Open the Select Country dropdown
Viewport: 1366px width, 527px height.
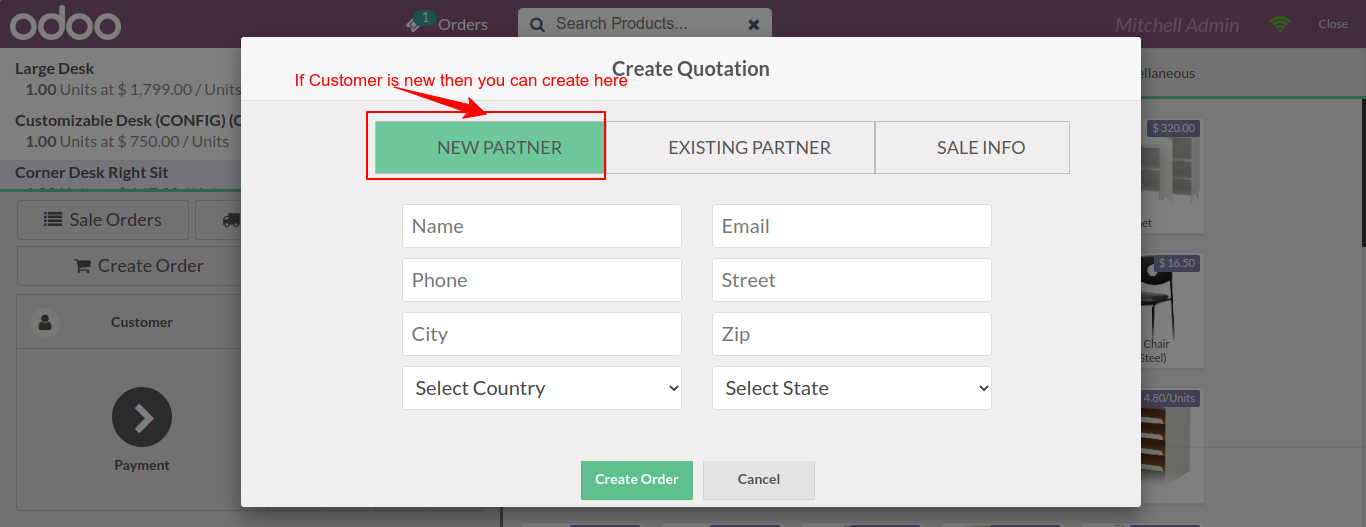(542, 388)
